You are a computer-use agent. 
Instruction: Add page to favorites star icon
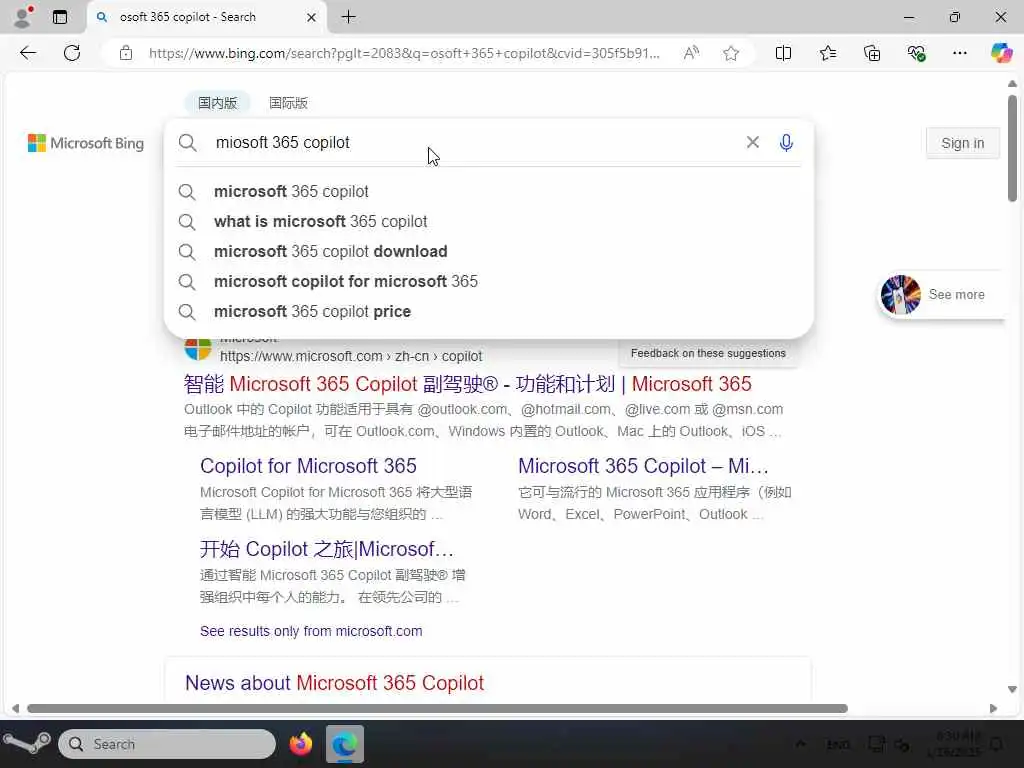(731, 53)
